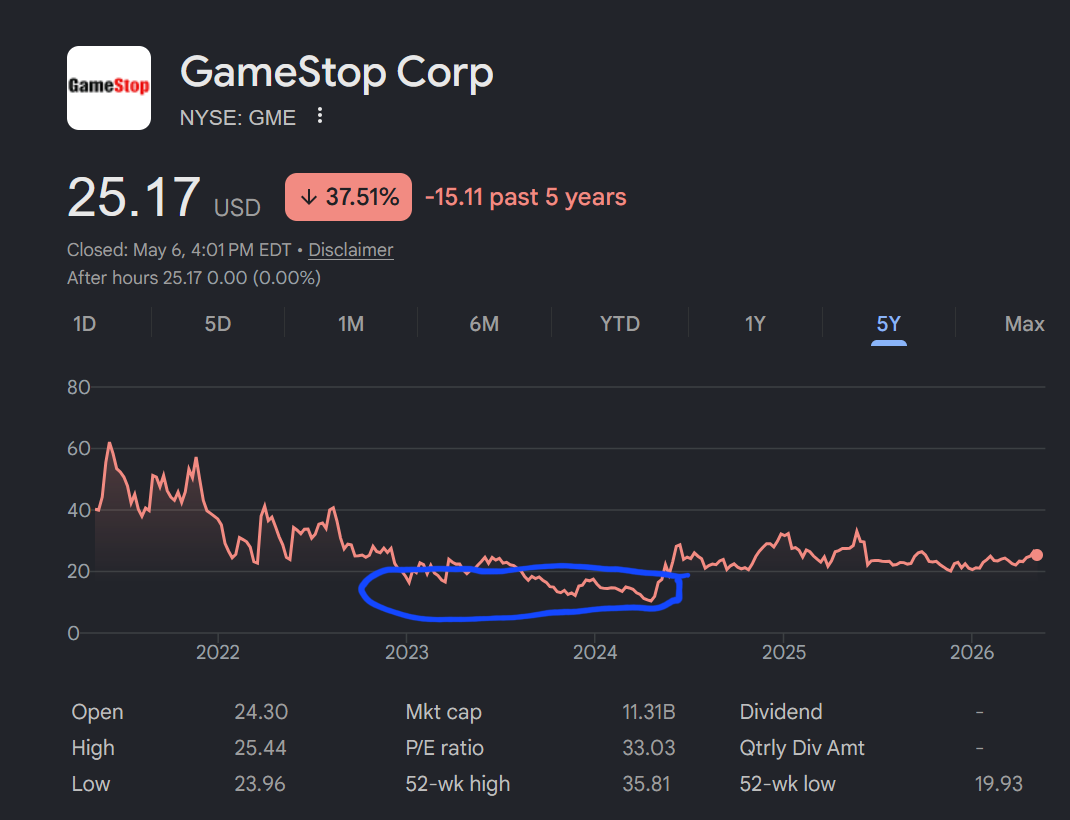Click the 52-wk high value 35.81
Image resolution: width=1070 pixels, height=820 pixels.
coord(646,784)
